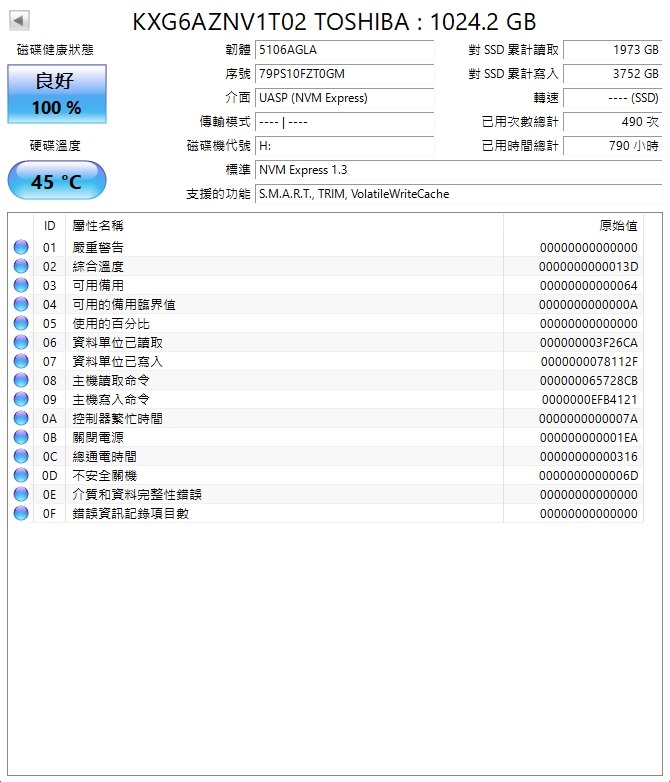The width and height of the screenshot is (670, 782).
Task: Select the 嚴重警告 attribute name
Action: coord(98,247)
